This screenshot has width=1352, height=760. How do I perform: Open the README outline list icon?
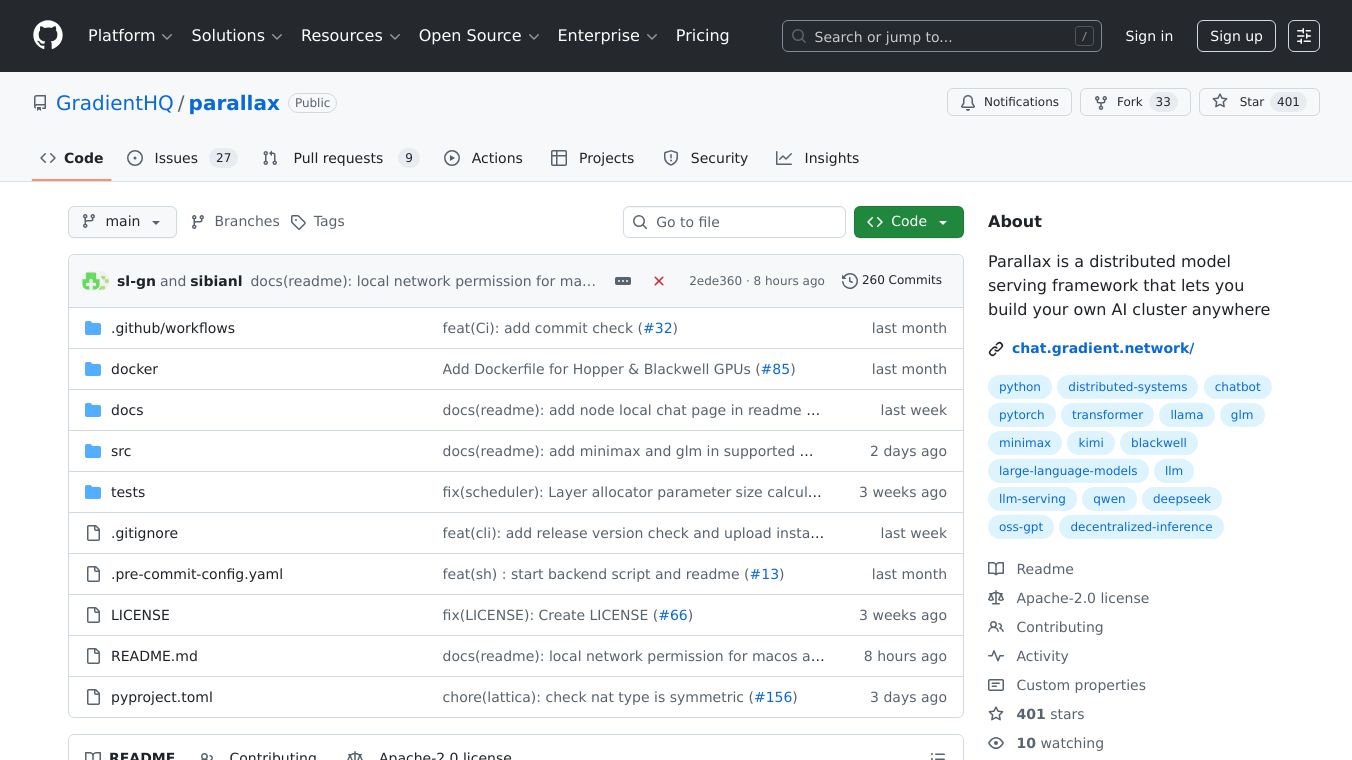937,756
